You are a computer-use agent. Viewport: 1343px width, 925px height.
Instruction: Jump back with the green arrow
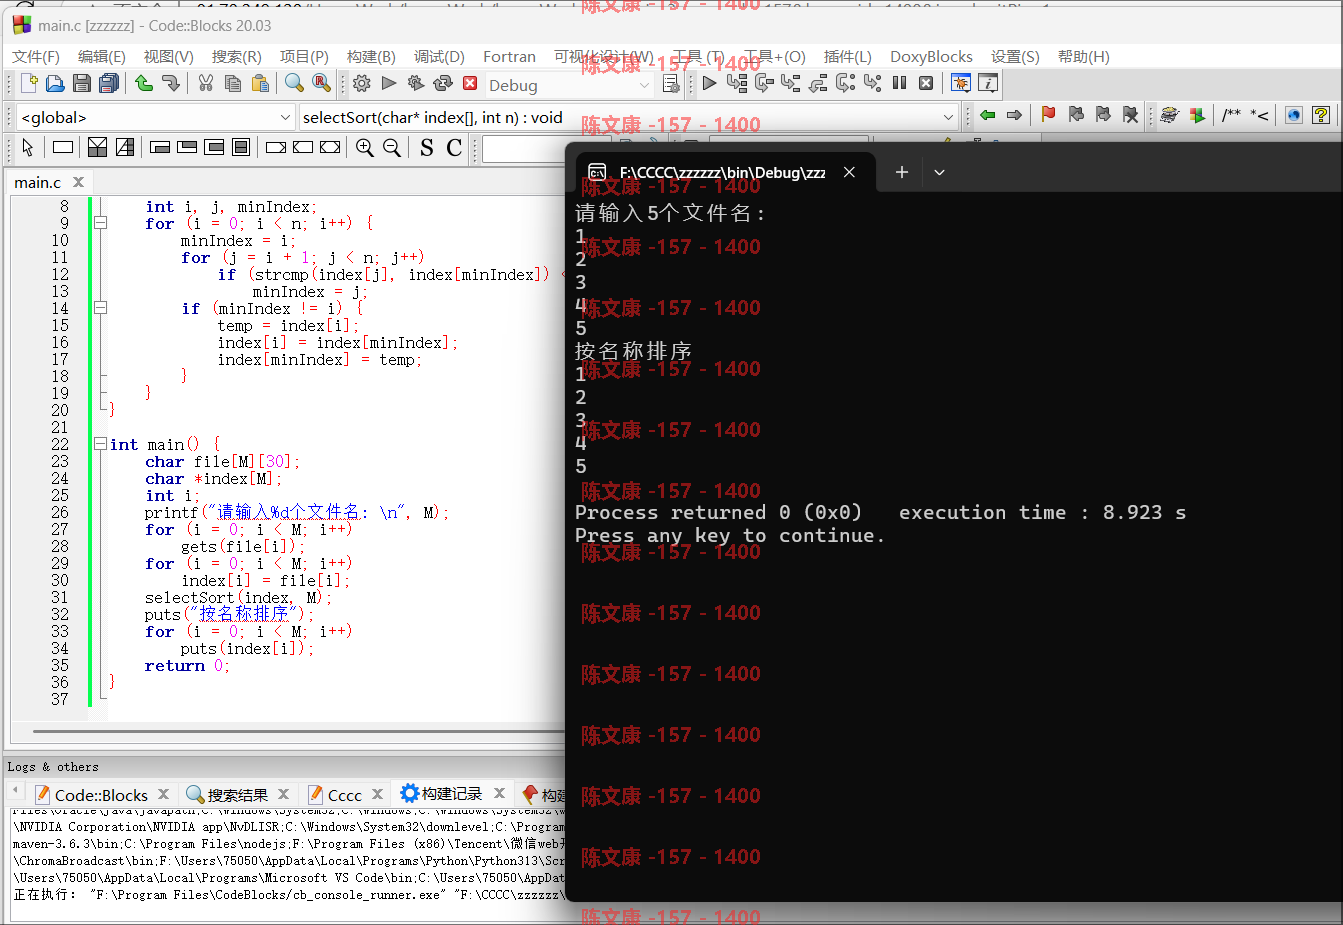click(x=988, y=115)
